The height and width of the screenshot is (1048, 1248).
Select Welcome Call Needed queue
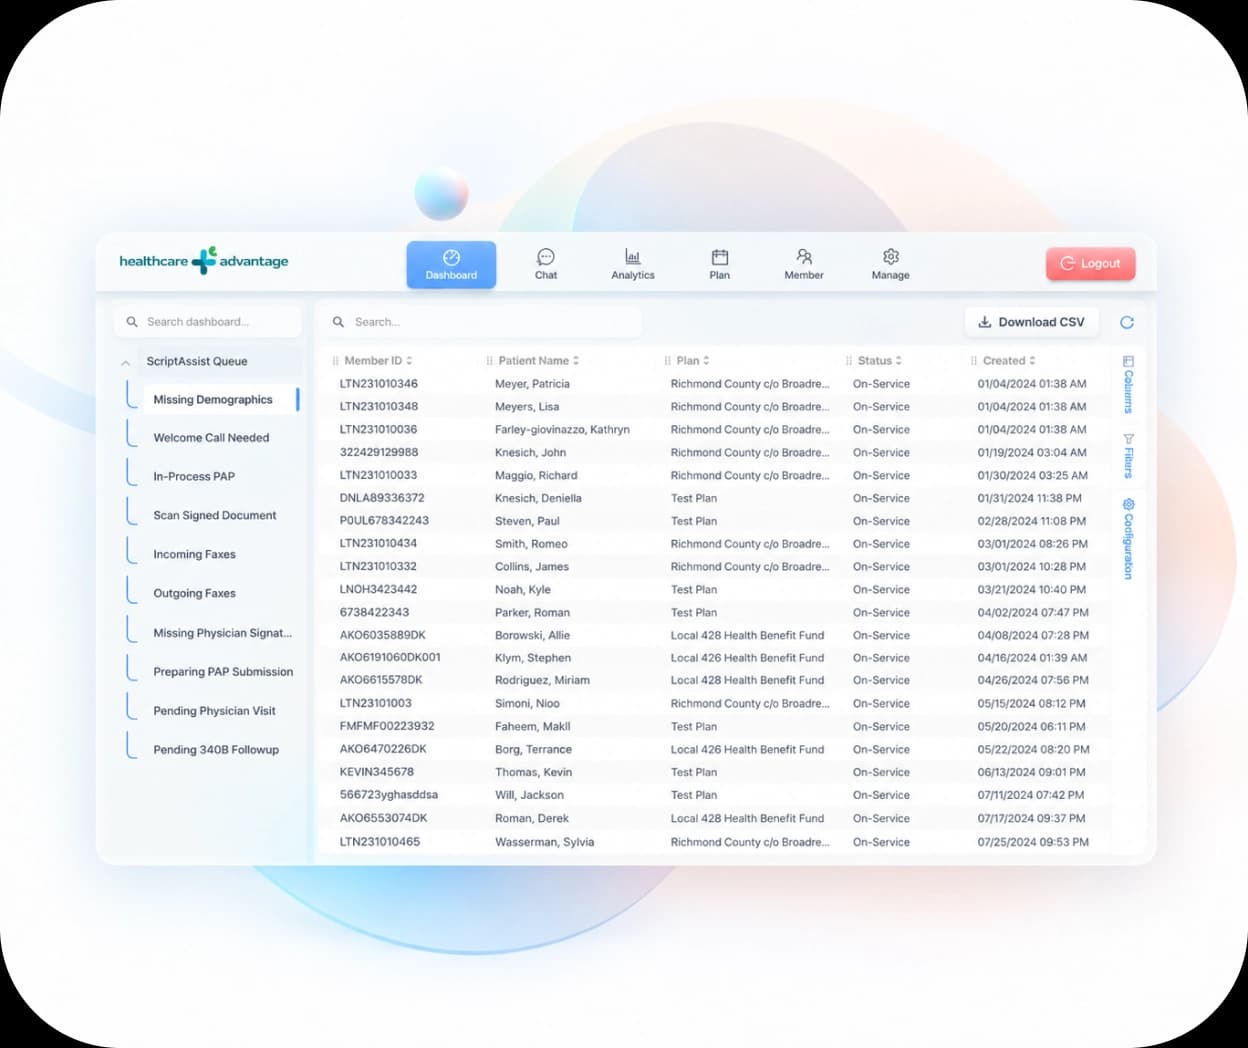pos(211,438)
